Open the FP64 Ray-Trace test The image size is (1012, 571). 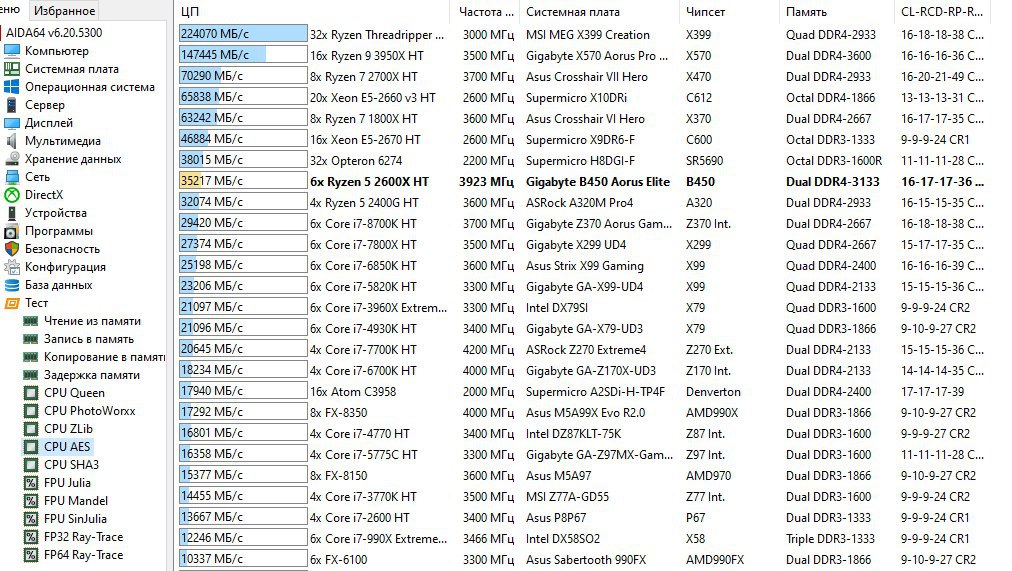[83, 555]
